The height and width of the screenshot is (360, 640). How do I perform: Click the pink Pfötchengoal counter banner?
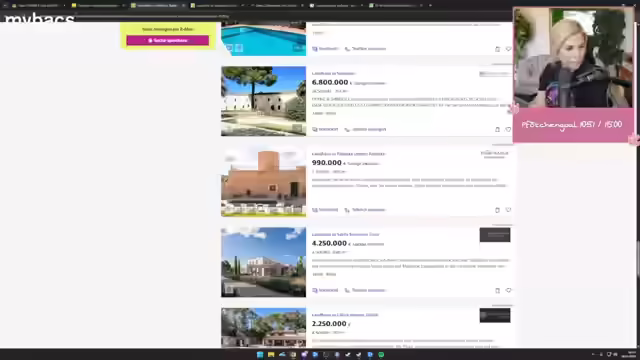(x=573, y=125)
